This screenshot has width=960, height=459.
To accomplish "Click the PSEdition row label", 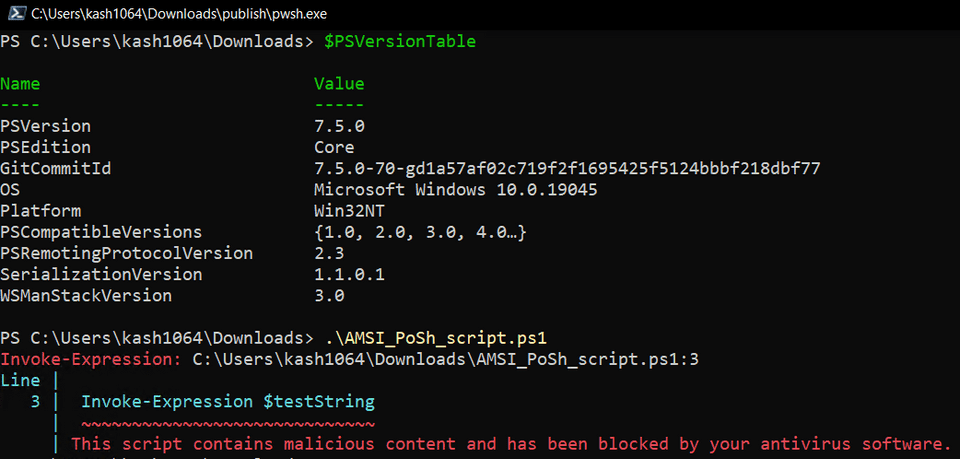I will [x=45, y=147].
